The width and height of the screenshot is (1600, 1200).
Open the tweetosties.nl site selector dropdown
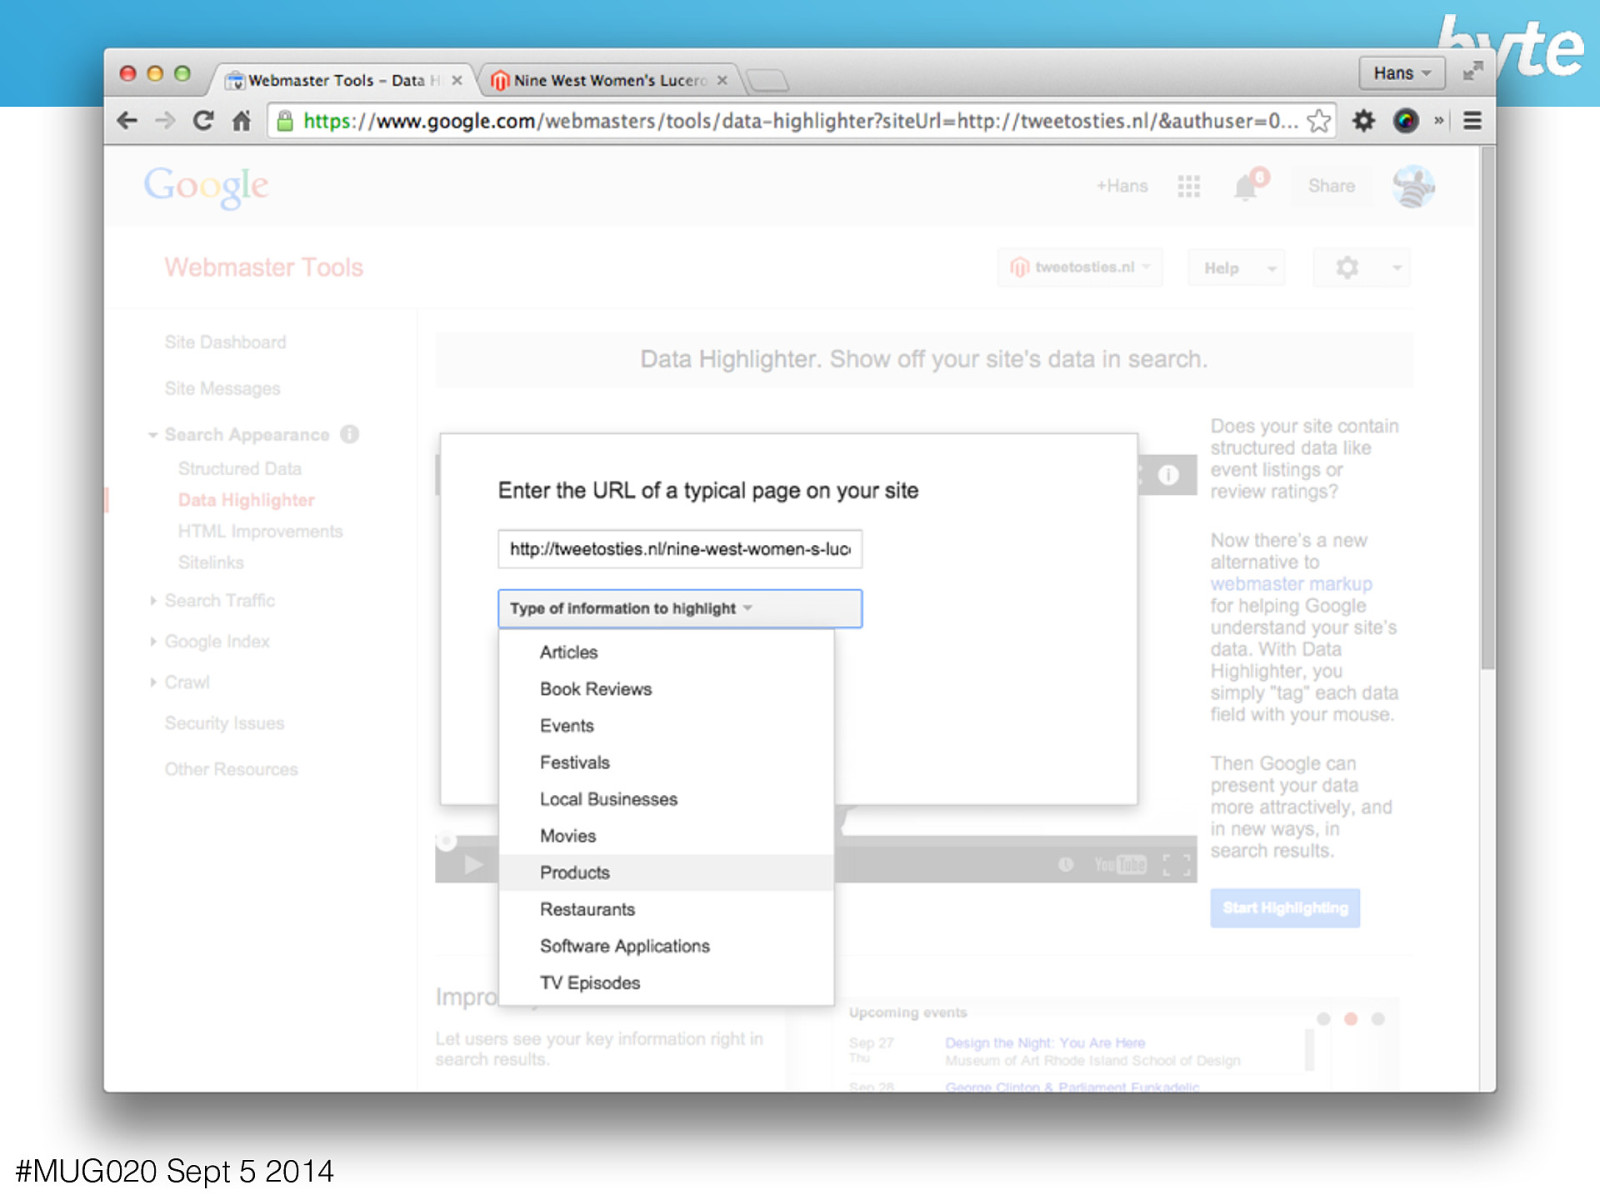tap(1080, 267)
